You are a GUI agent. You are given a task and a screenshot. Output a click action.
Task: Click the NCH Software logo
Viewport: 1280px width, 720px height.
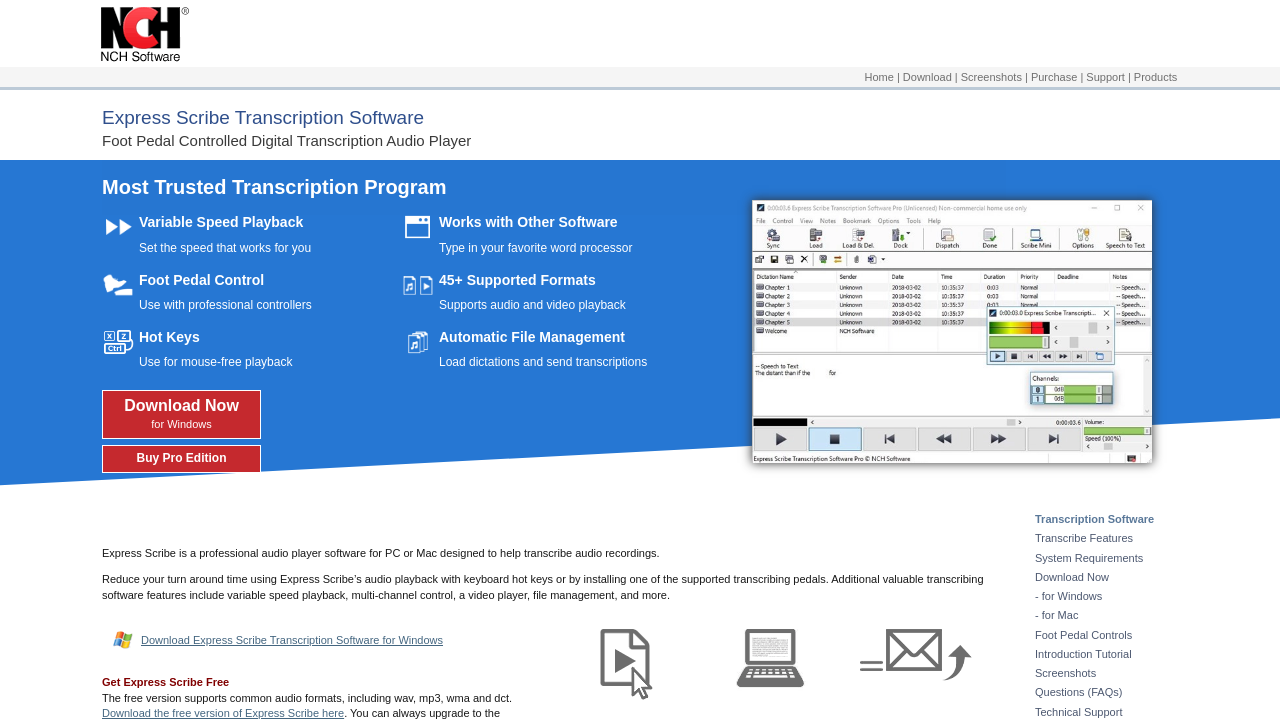click(x=144, y=35)
